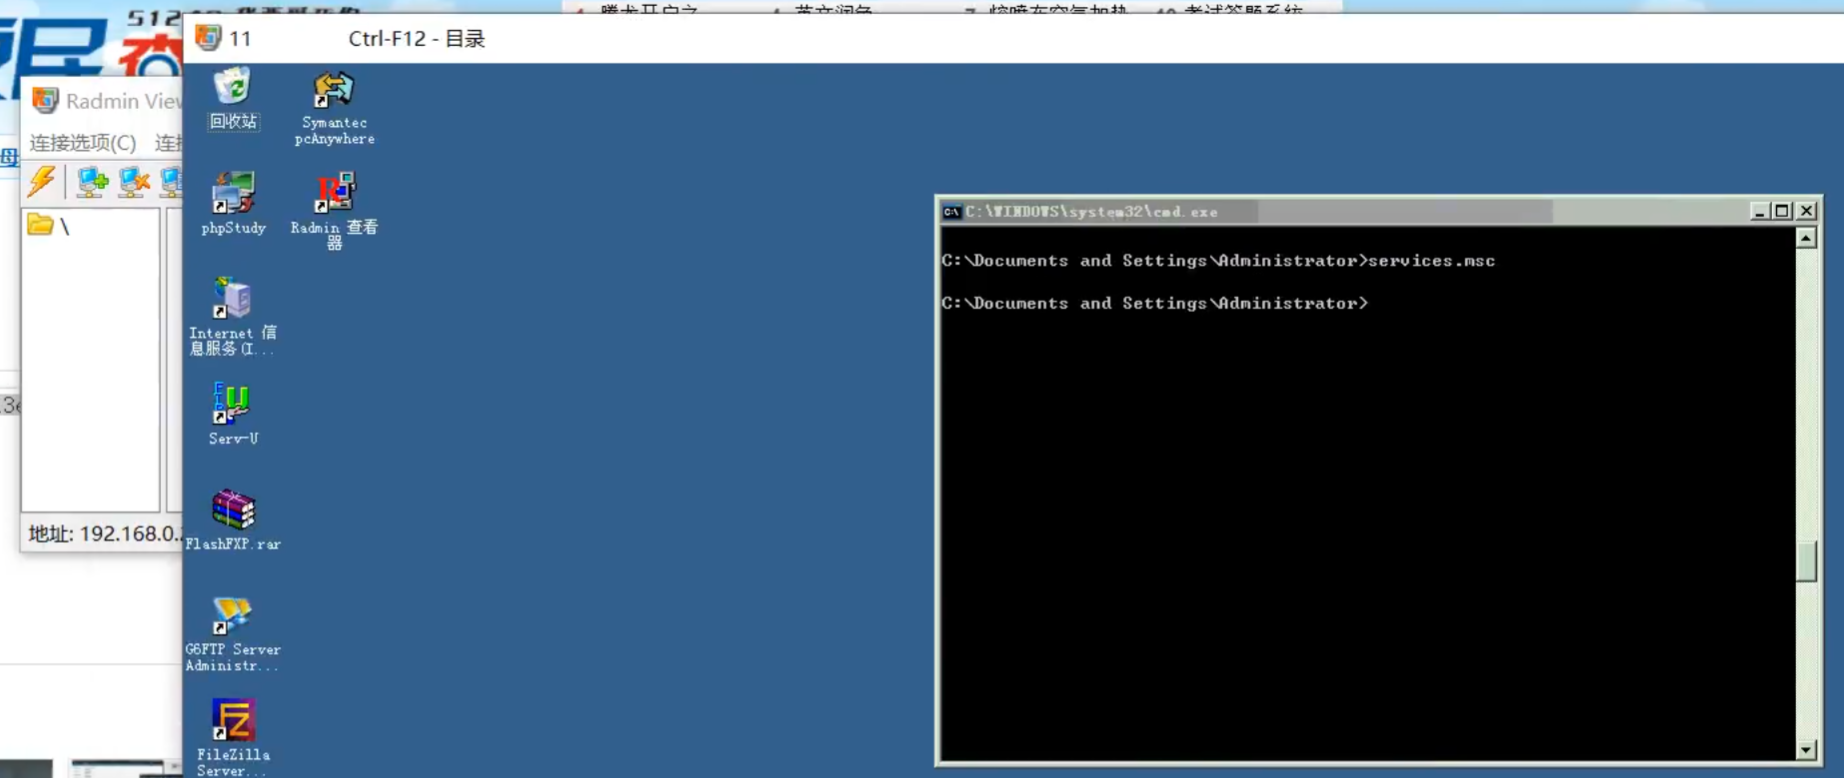Viewport: 1844px width, 778px height.
Task: Launch the phpStudy desktop shortcut
Action: coord(233,194)
